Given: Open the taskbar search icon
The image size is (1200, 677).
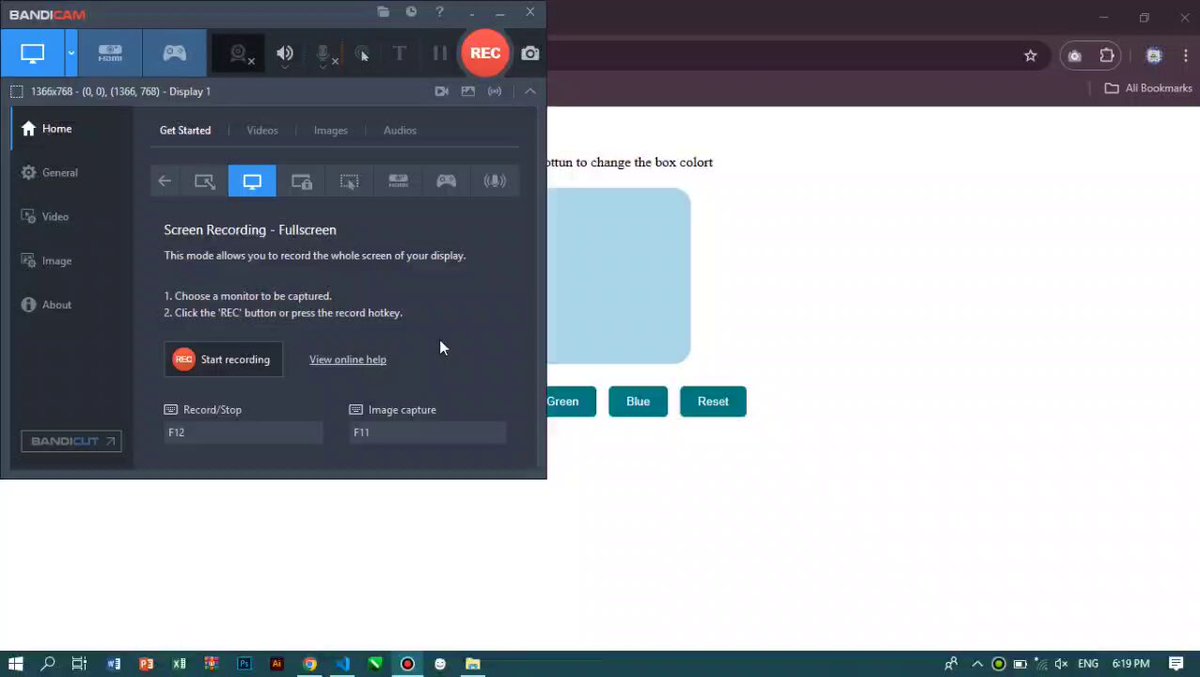Looking at the screenshot, I should (x=47, y=664).
